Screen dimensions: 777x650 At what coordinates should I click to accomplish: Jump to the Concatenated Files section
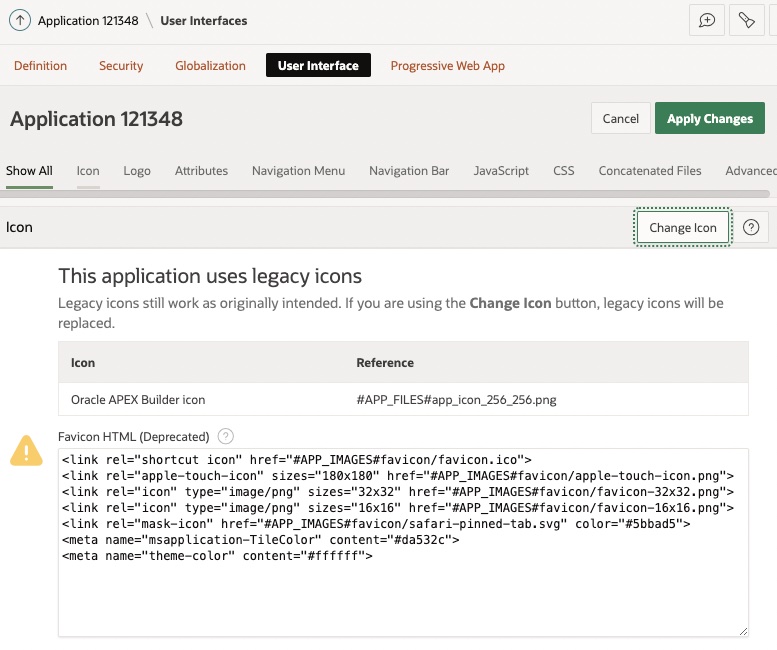(x=650, y=171)
